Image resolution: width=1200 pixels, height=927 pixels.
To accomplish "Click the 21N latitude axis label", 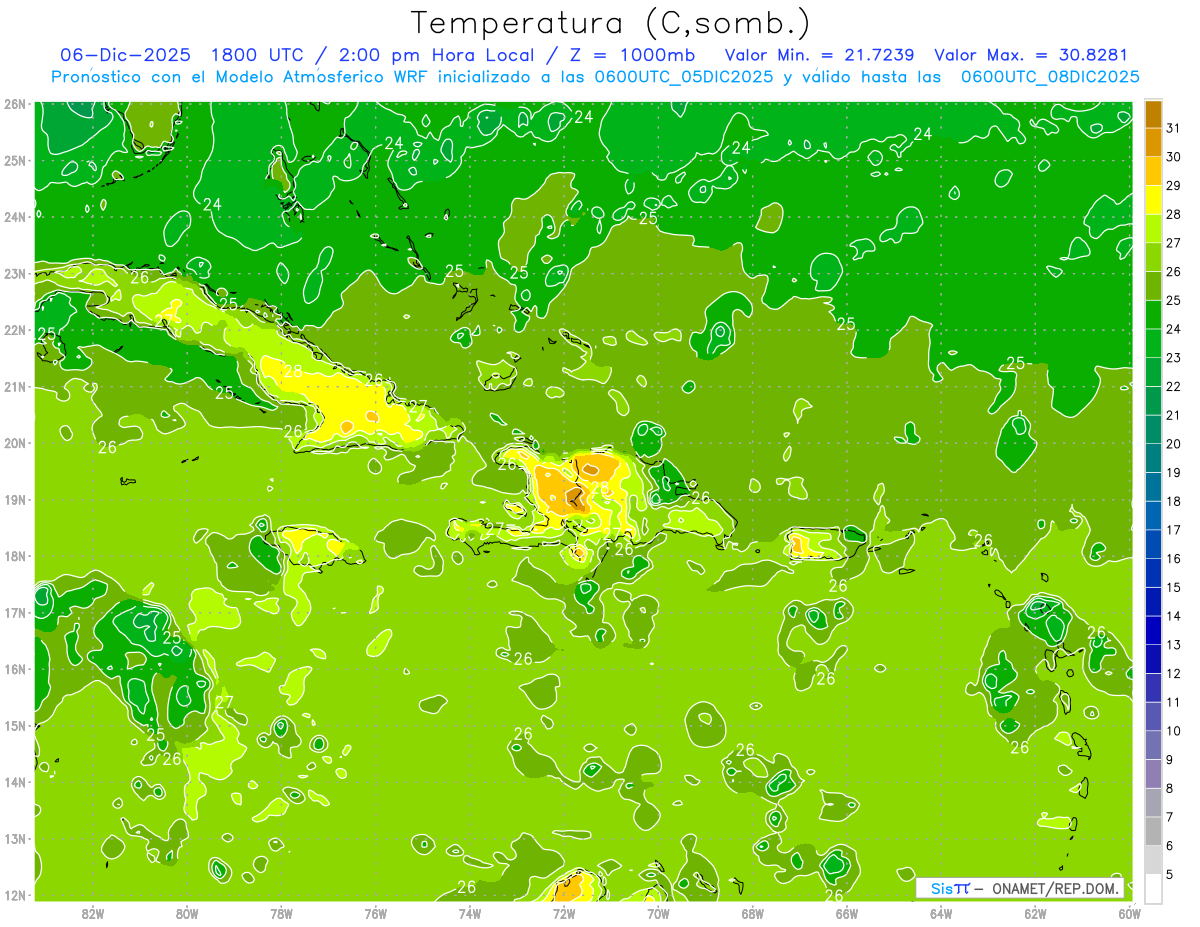I will point(15,387).
